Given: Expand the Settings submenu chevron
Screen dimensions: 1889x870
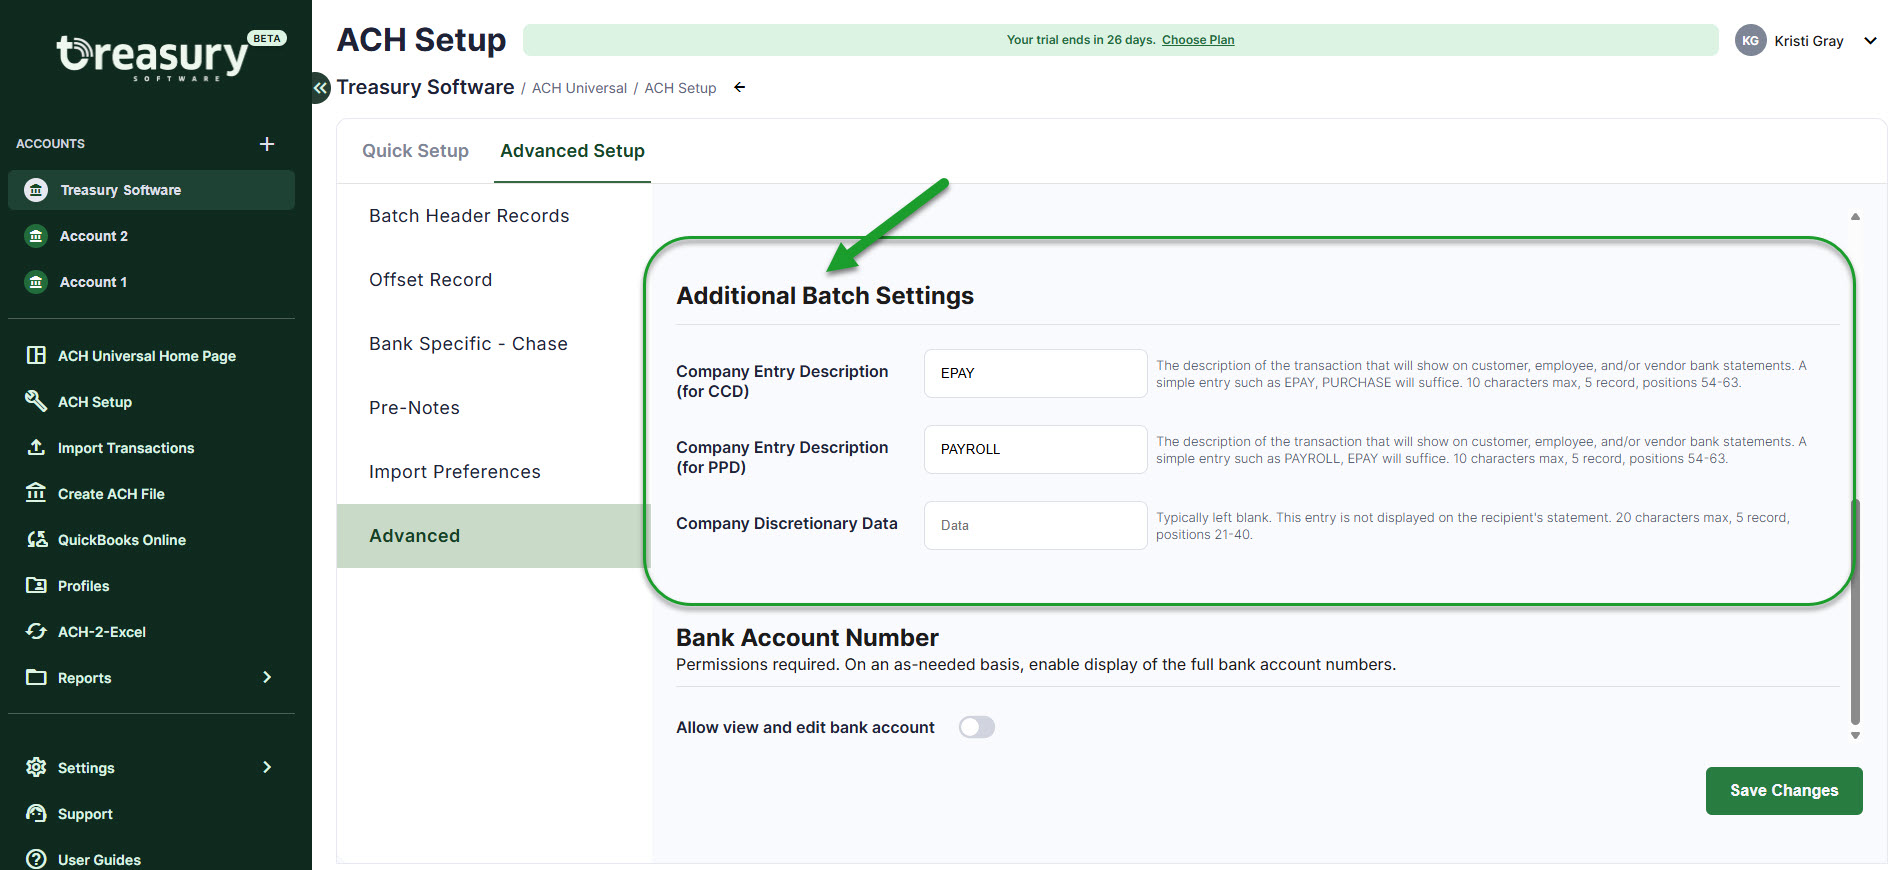Looking at the screenshot, I should pyautogui.click(x=267, y=767).
